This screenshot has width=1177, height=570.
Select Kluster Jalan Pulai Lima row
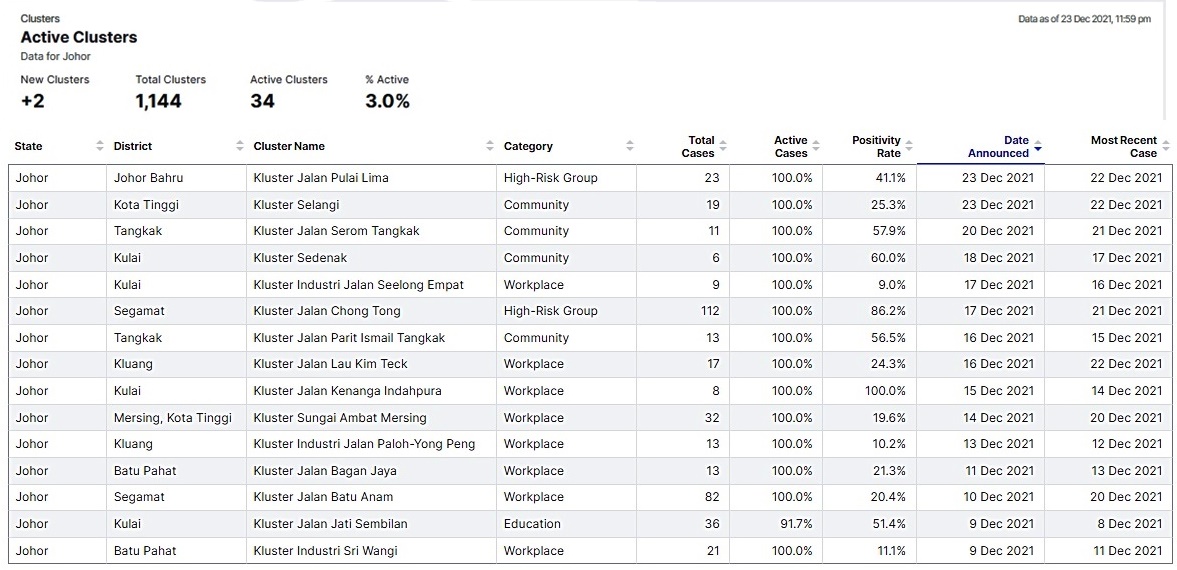pos(321,178)
